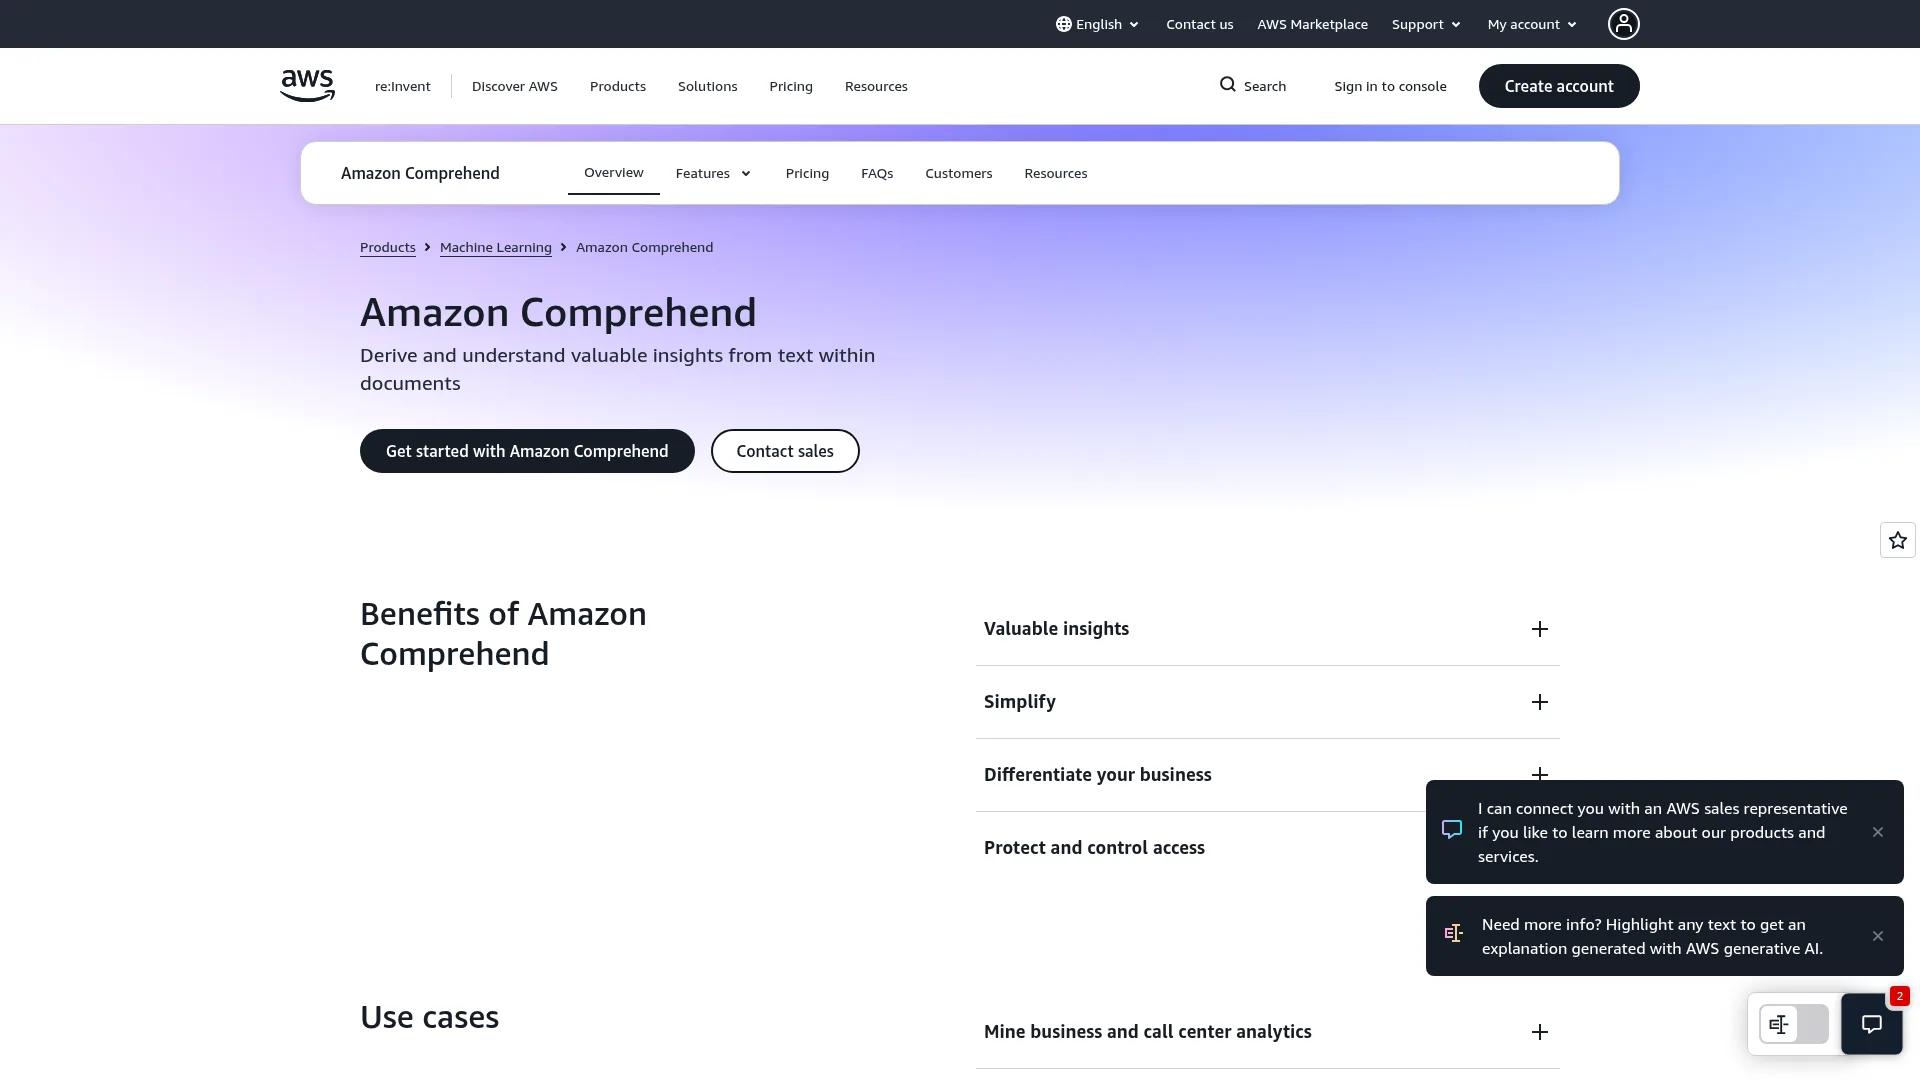Click the Products breadcrumb link

click(x=387, y=247)
